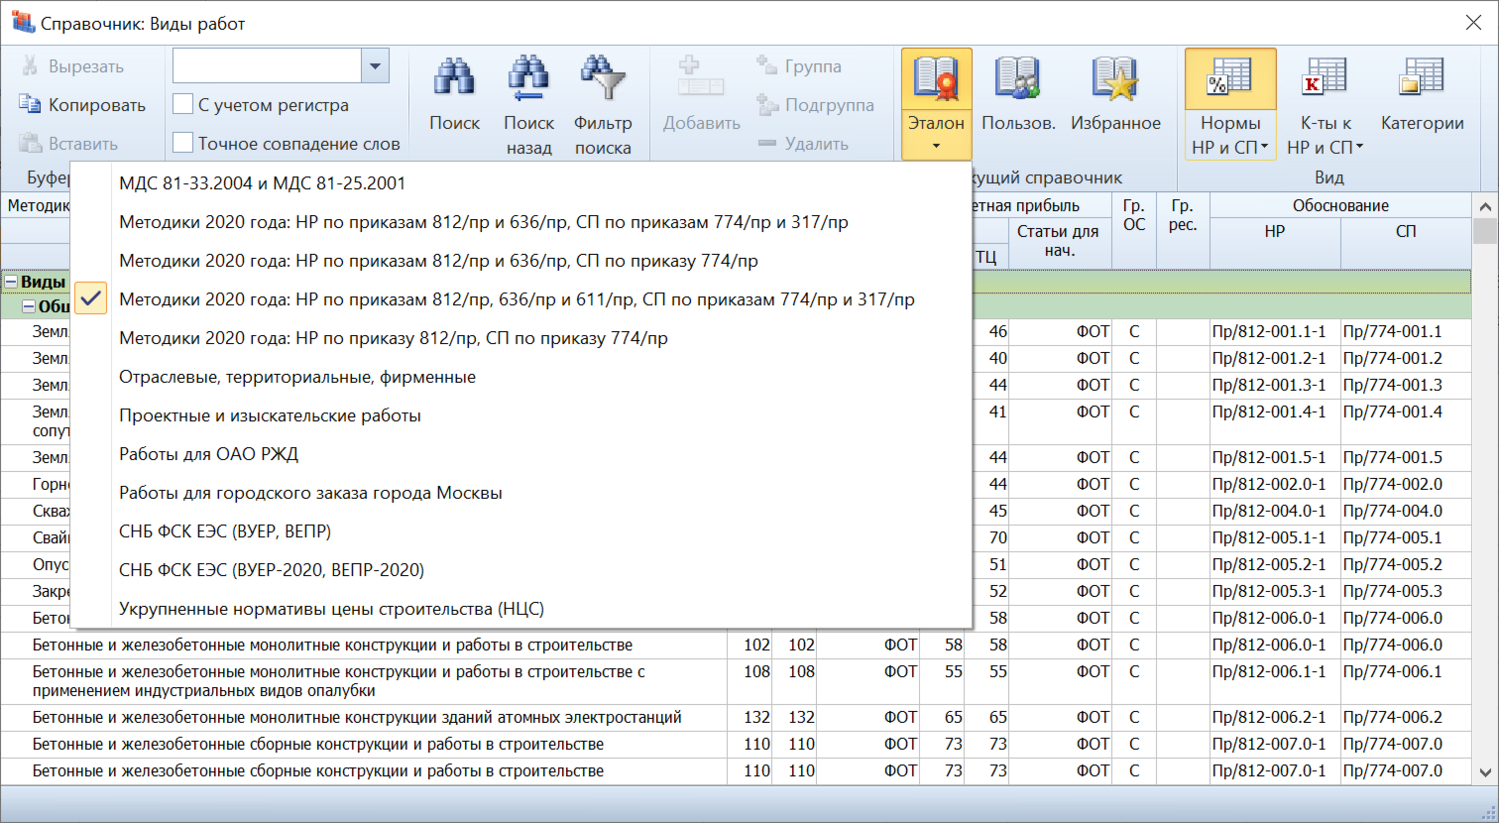Open the К-ты к НР и СП icon
This screenshot has height=823, width=1499.
pyautogui.click(x=1324, y=81)
